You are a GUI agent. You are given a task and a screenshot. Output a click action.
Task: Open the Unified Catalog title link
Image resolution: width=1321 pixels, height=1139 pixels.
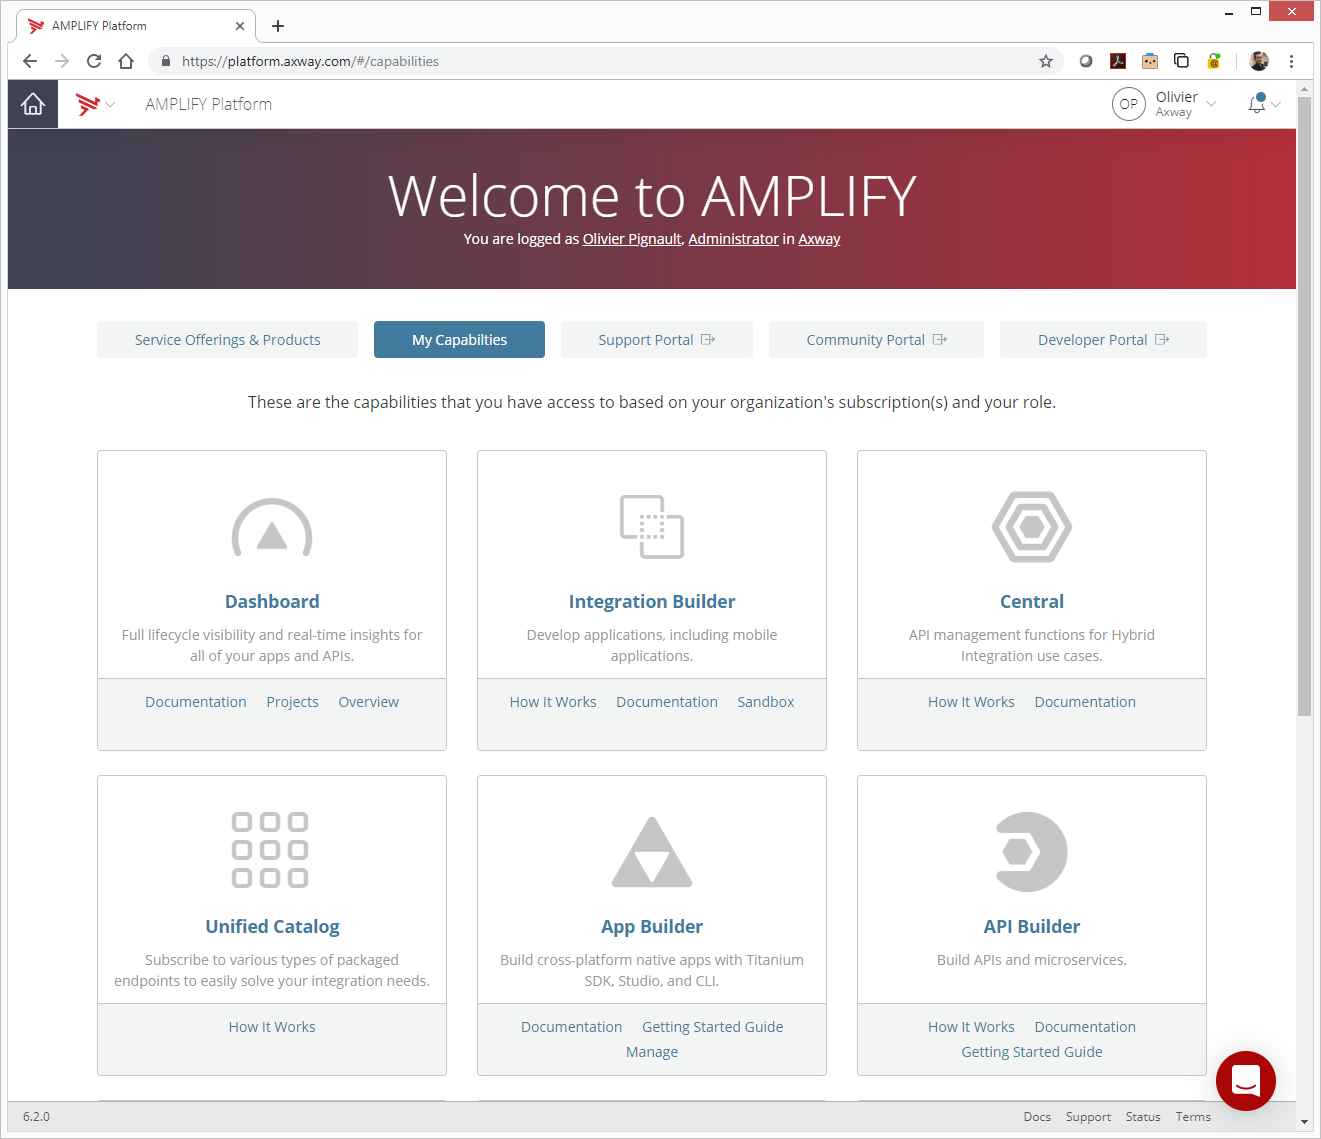tap(272, 927)
